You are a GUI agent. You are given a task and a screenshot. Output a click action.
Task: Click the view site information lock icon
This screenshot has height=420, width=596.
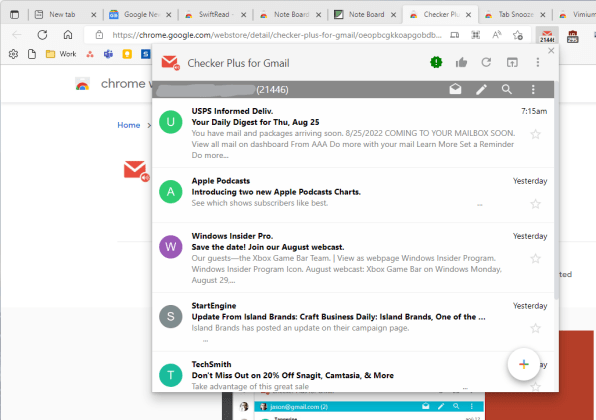(x=99, y=35)
